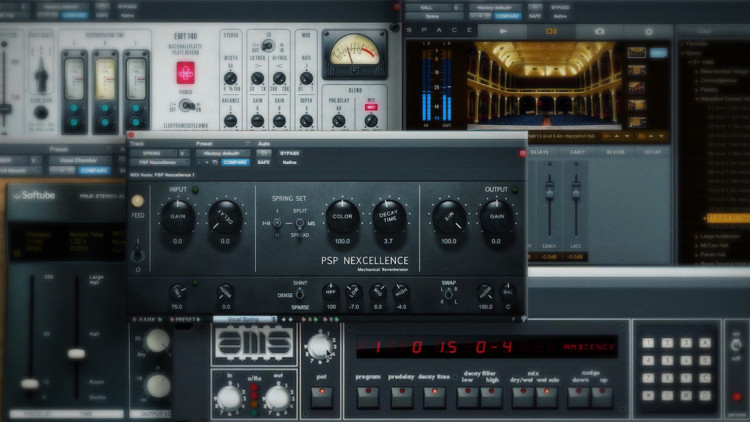Open the Vocal Spring preset selector on AMS
The image size is (750, 422).
(245, 319)
